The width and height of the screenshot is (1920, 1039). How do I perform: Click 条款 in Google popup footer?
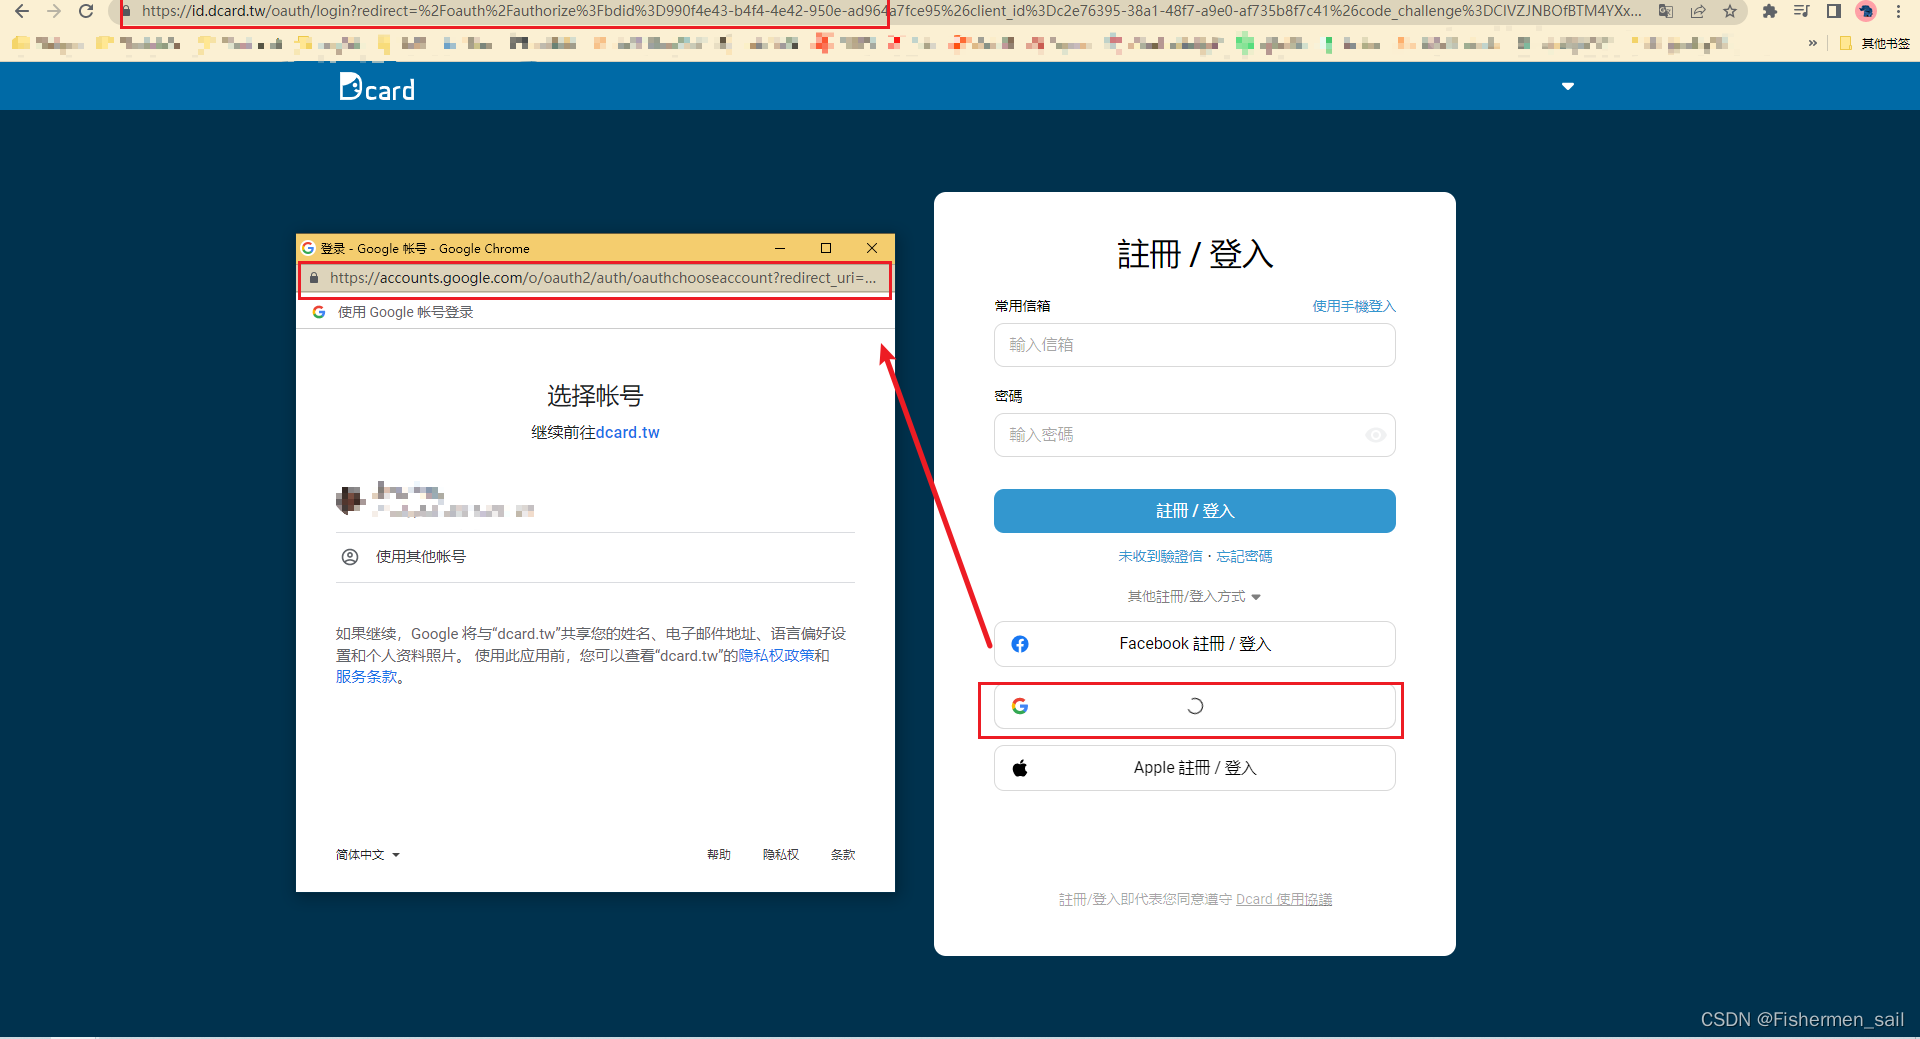(x=843, y=855)
